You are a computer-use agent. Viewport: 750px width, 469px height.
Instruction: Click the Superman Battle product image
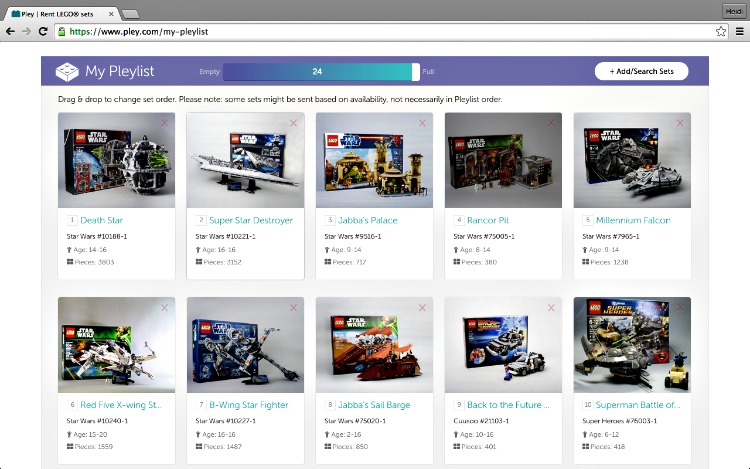point(632,345)
